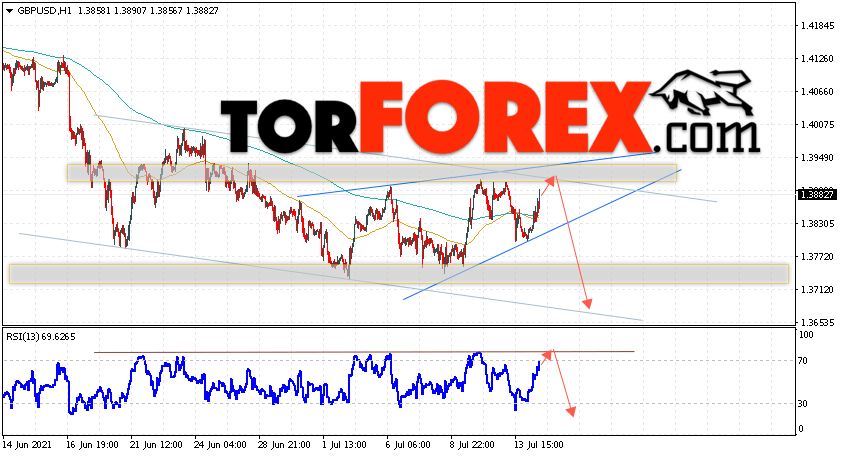The image size is (841, 456).
Task: Click the RSI(13) 69.6265 indicator label
Action: point(41,337)
